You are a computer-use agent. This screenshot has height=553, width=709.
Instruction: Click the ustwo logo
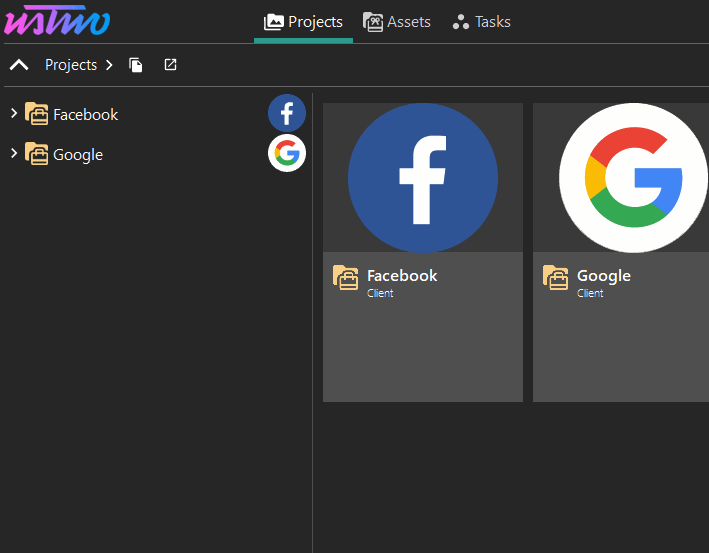click(57, 21)
